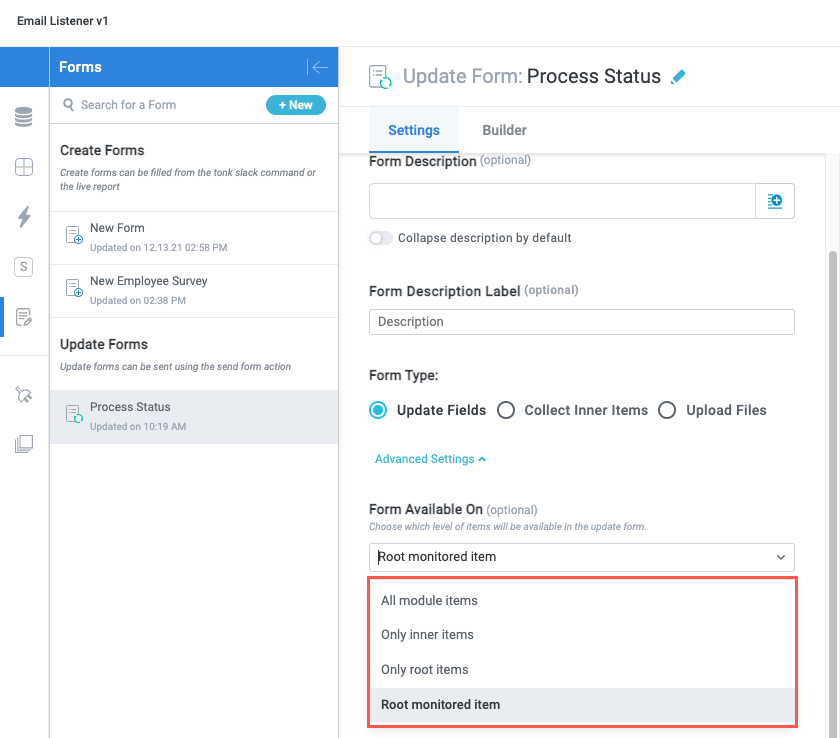Choose the Upload Files form type

[x=667, y=410]
